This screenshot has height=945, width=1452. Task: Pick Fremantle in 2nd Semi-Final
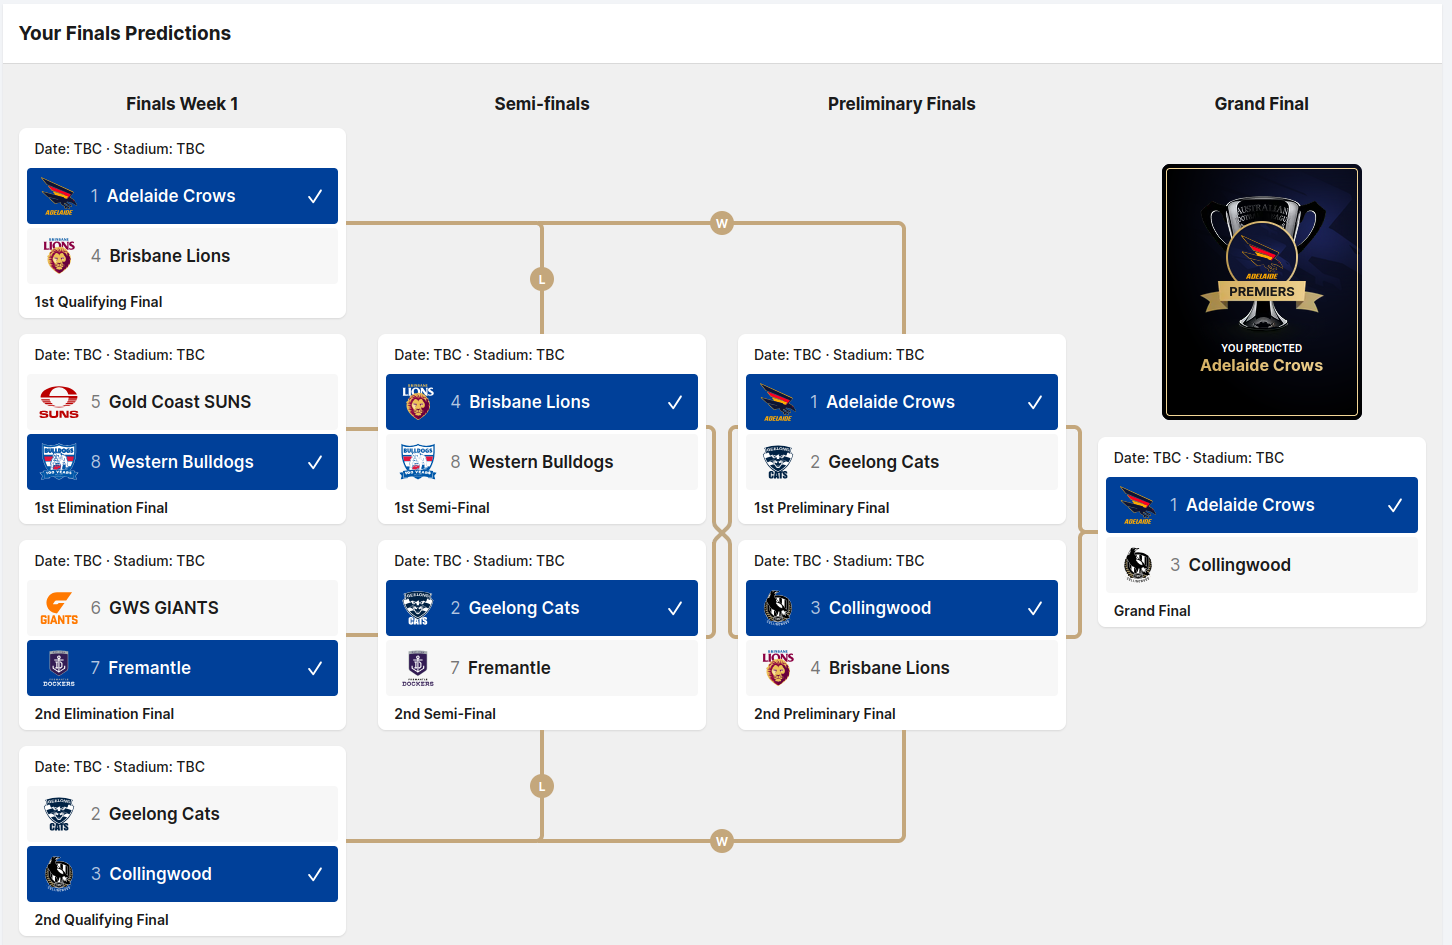[542, 668]
